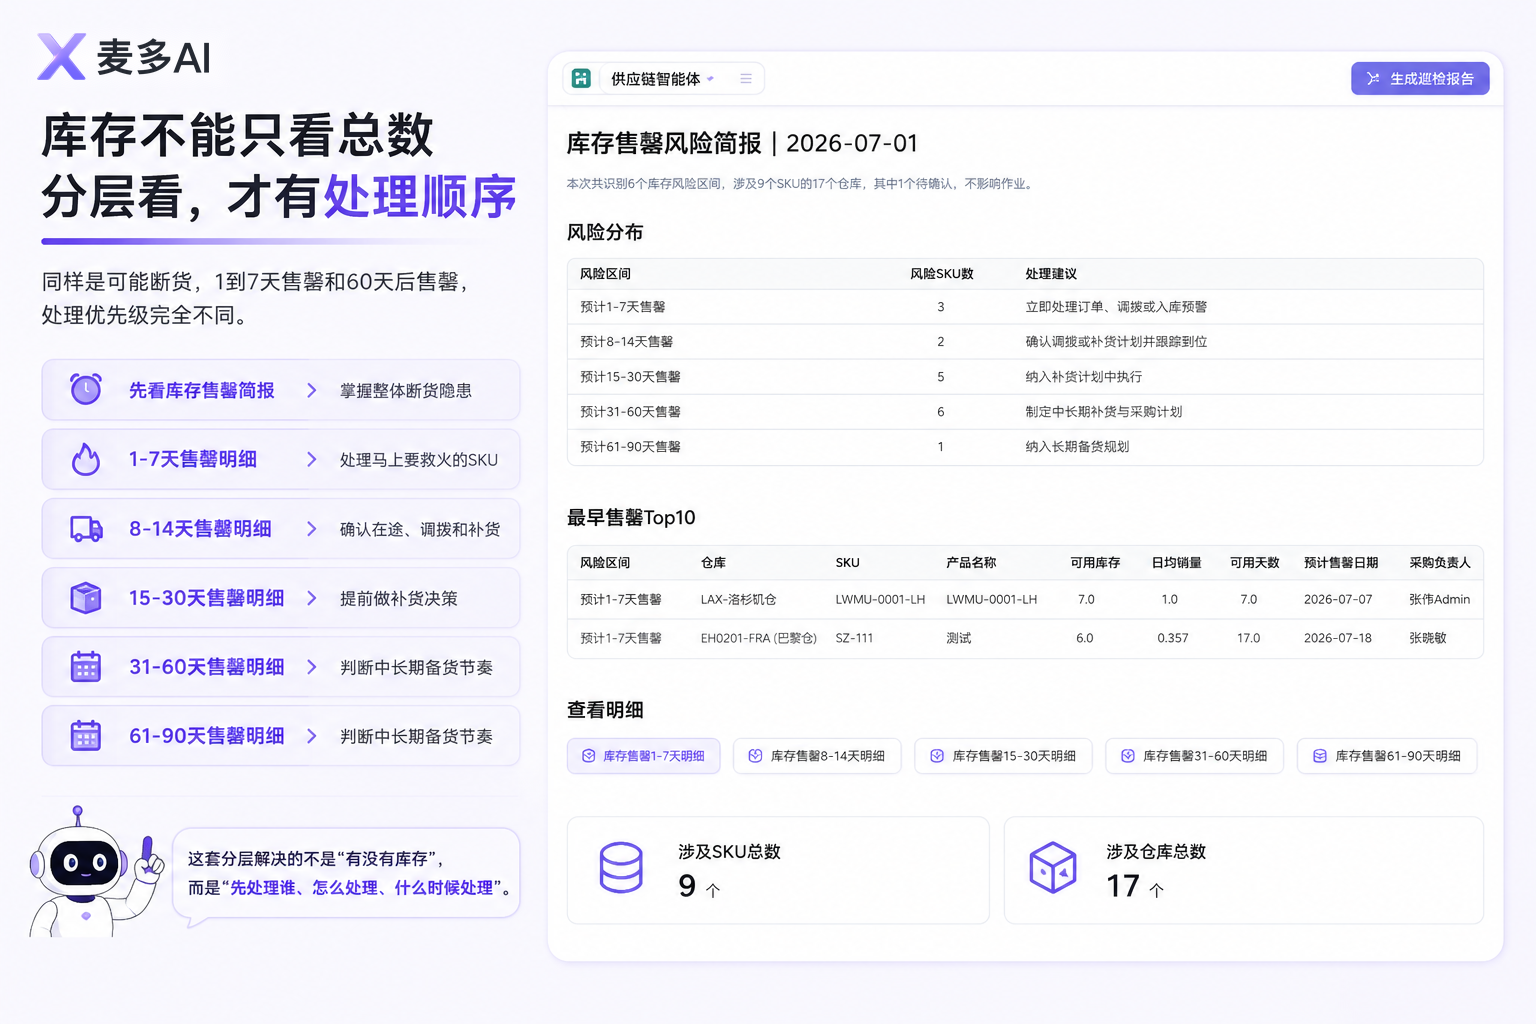
Task: Click the truck icon for 8-14天售罄明细
Action: 86,529
